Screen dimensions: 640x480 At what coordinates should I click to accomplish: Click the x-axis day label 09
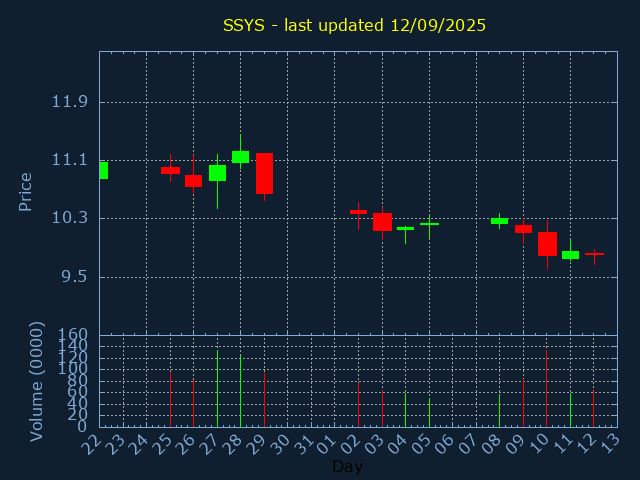(516, 445)
